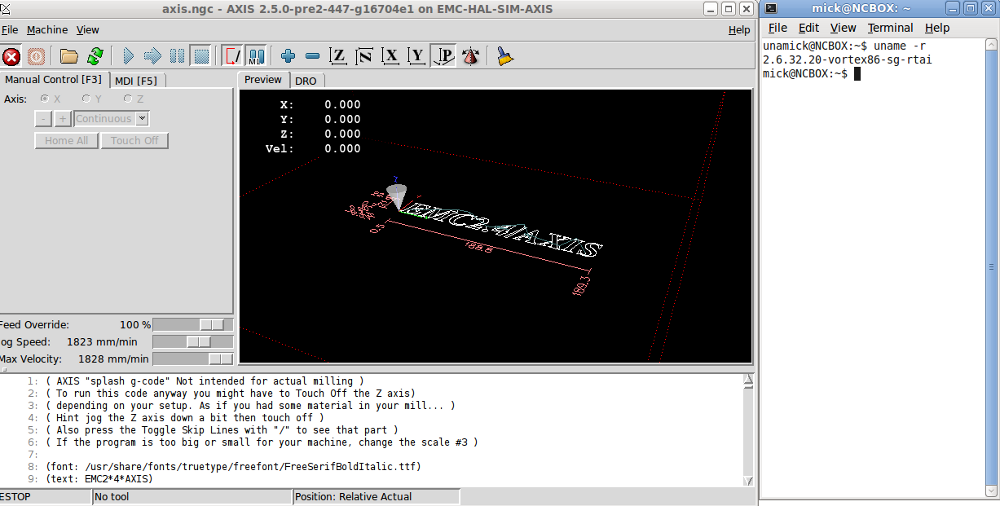Reload the current file
This screenshot has height=506, width=1000.
(95, 56)
